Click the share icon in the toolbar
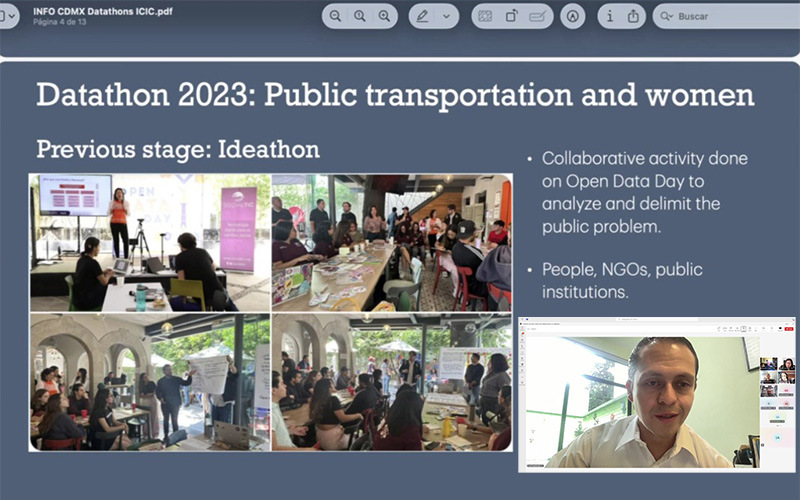This screenshot has width=800, height=500. pos(634,16)
